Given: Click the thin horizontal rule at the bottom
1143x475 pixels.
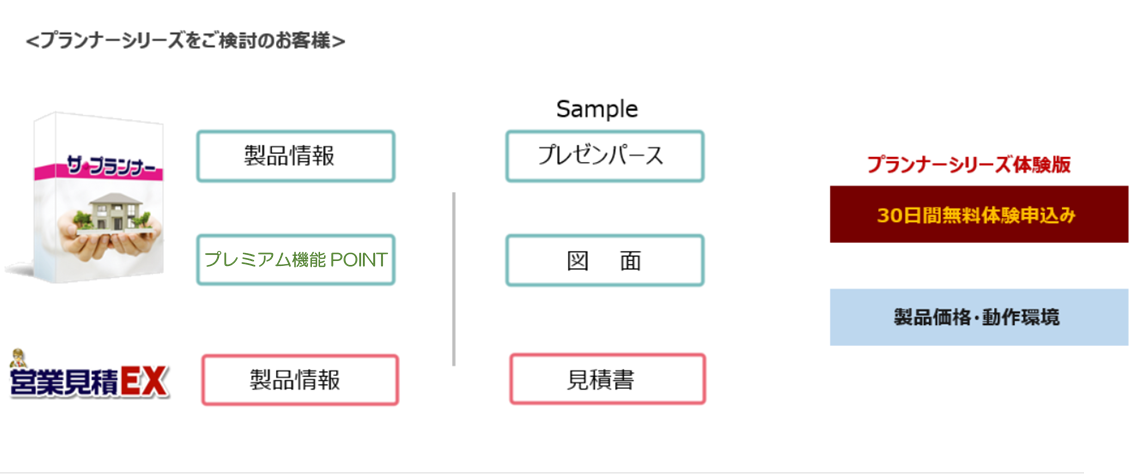Looking at the screenshot, I should pyautogui.click(x=542, y=473).
